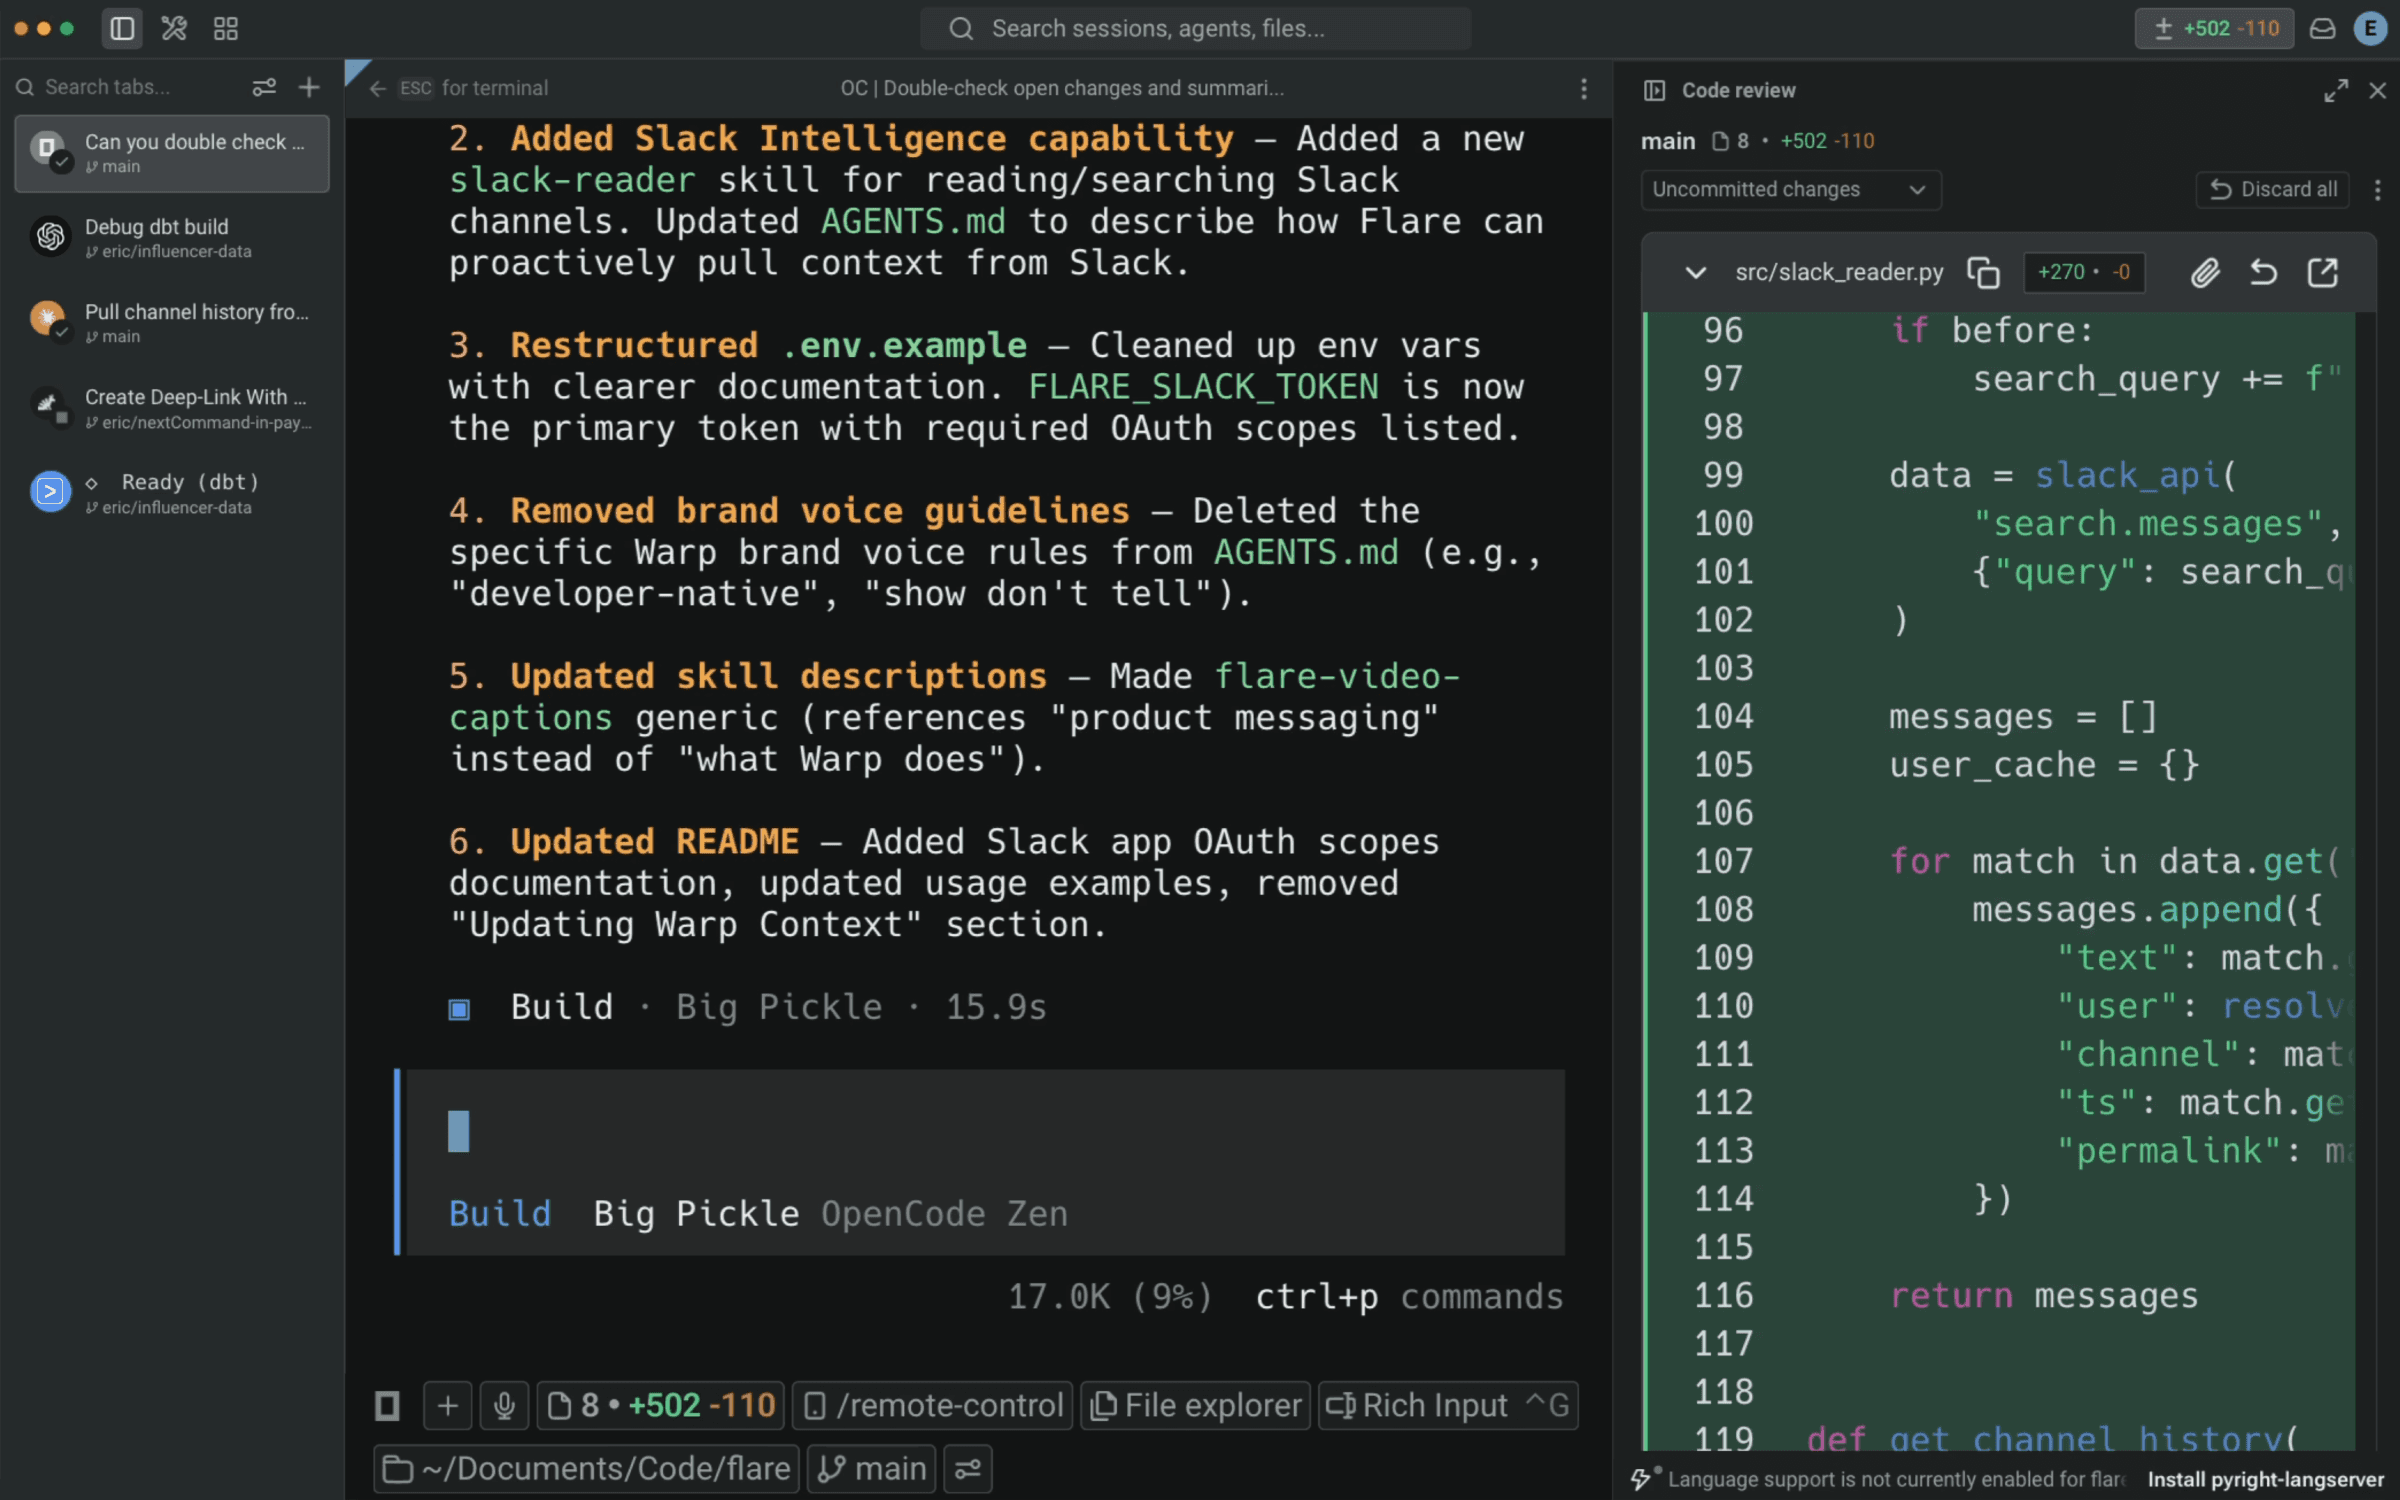Collapse the src/slack_reader.py diff
2400x1500 pixels.
1695,272
